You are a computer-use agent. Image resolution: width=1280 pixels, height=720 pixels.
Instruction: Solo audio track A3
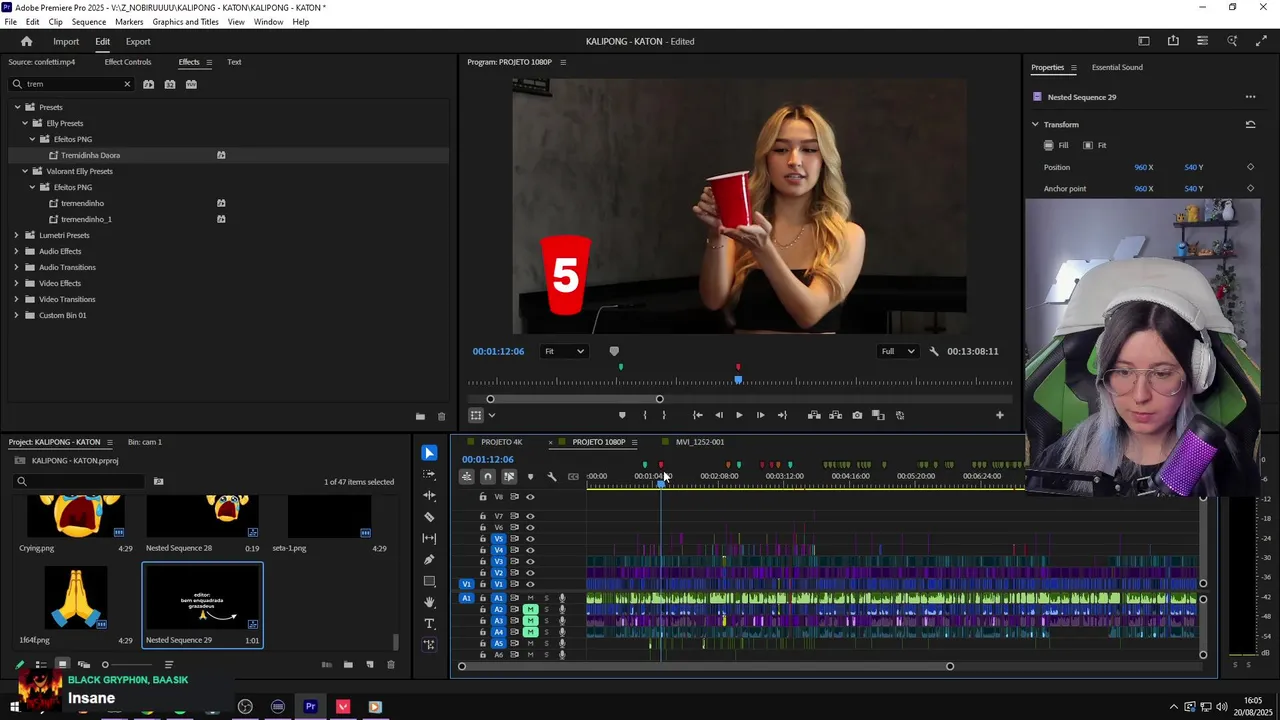click(x=546, y=621)
